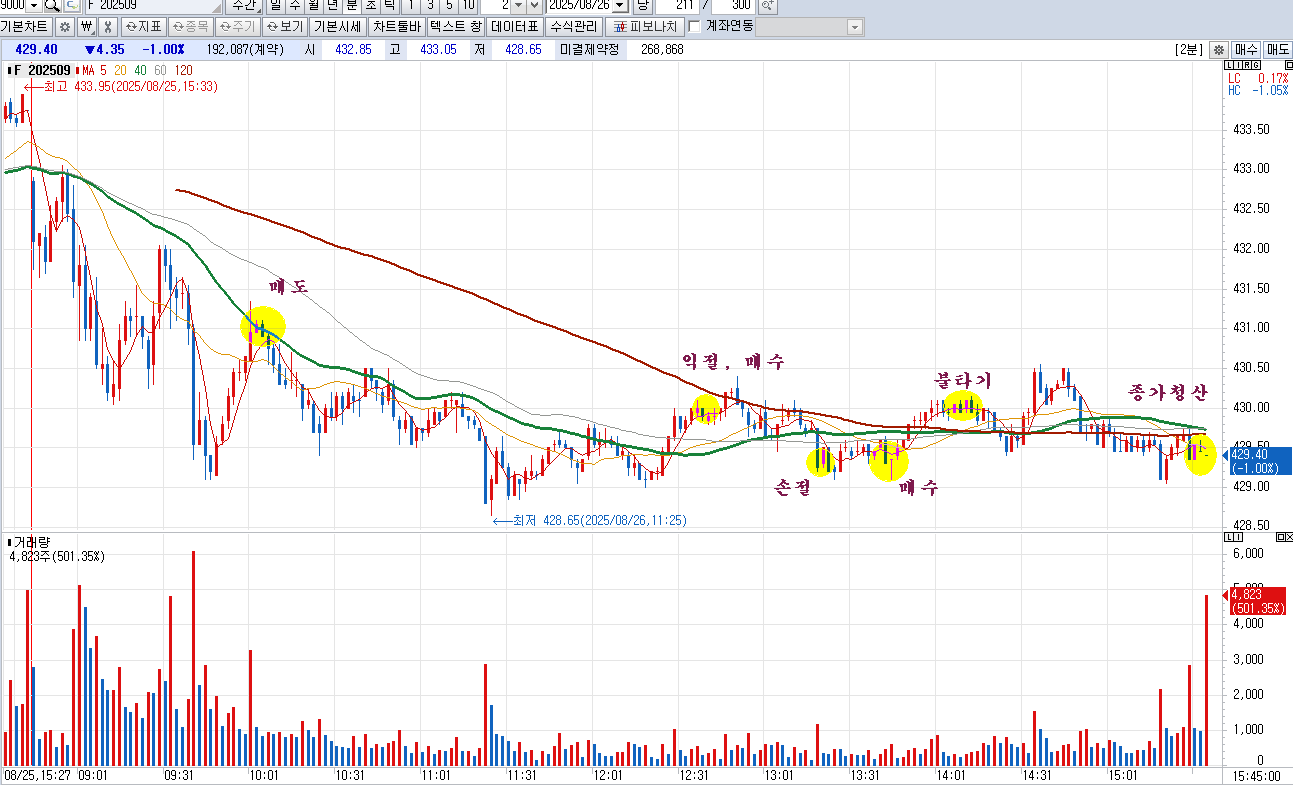Click the scissors tool icon in toolbar
The height and width of the screenshot is (785, 1293).
click(x=108, y=27)
